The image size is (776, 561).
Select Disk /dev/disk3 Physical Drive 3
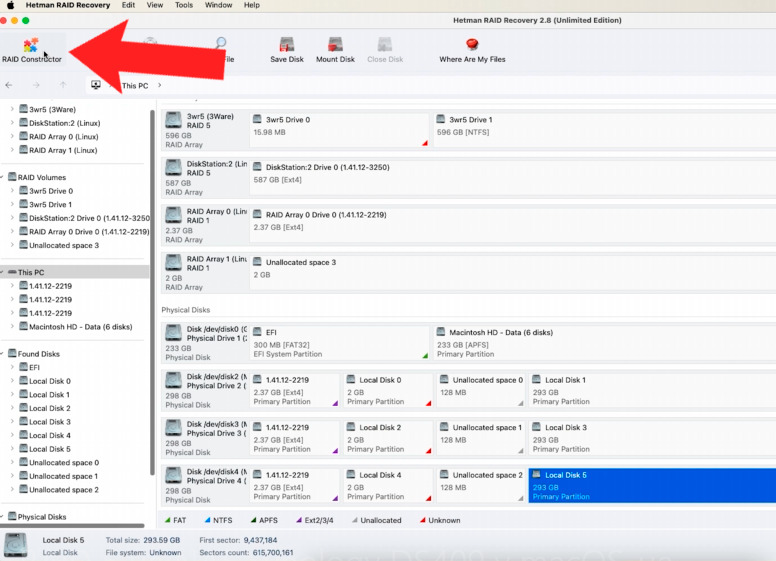(x=204, y=438)
